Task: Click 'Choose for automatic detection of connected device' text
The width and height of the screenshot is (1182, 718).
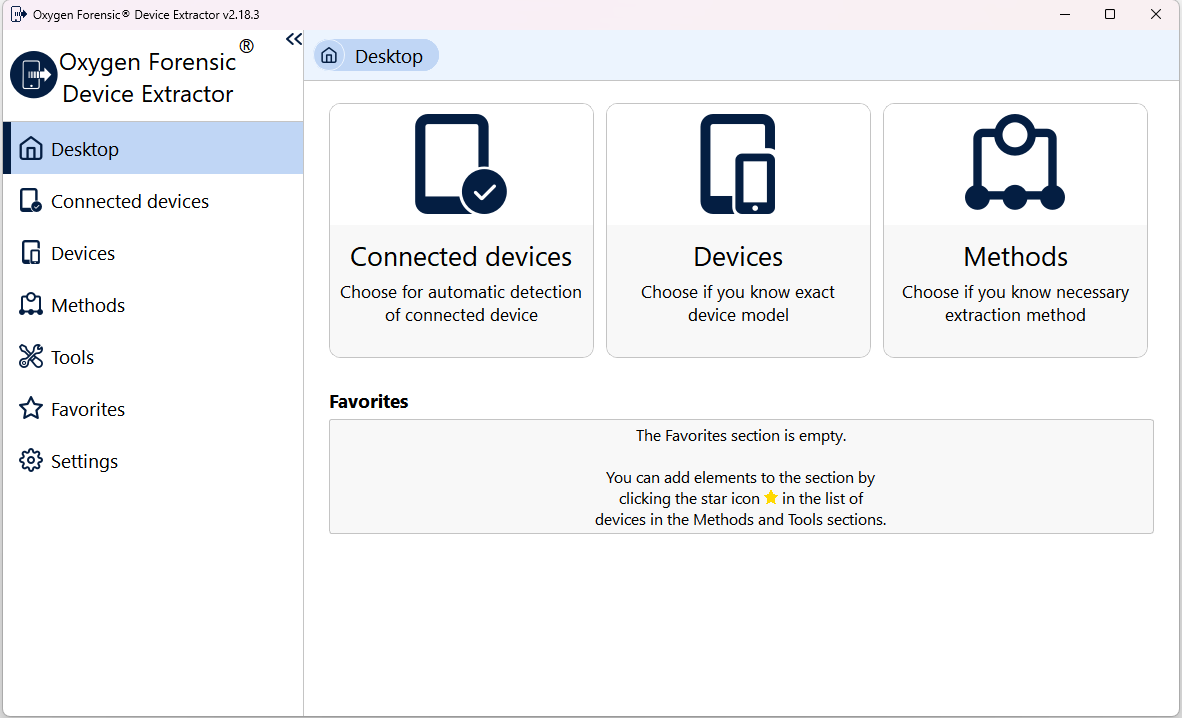Action: click(x=461, y=303)
